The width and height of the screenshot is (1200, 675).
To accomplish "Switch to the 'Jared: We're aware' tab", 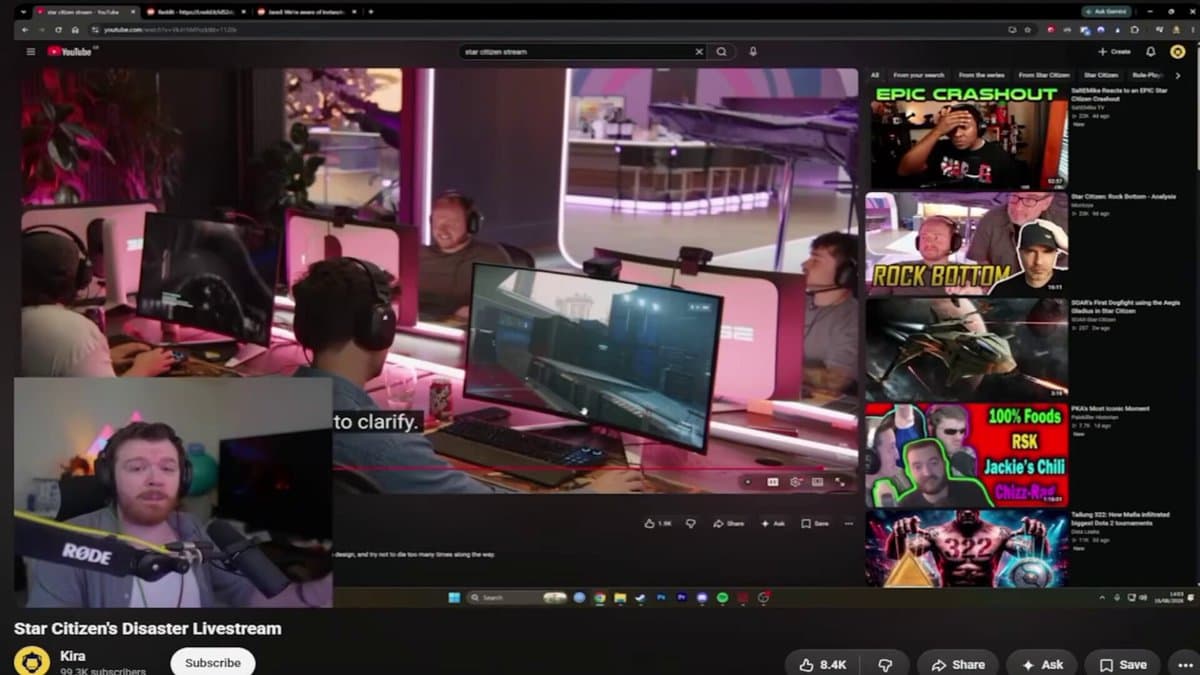I will (x=303, y=11).
